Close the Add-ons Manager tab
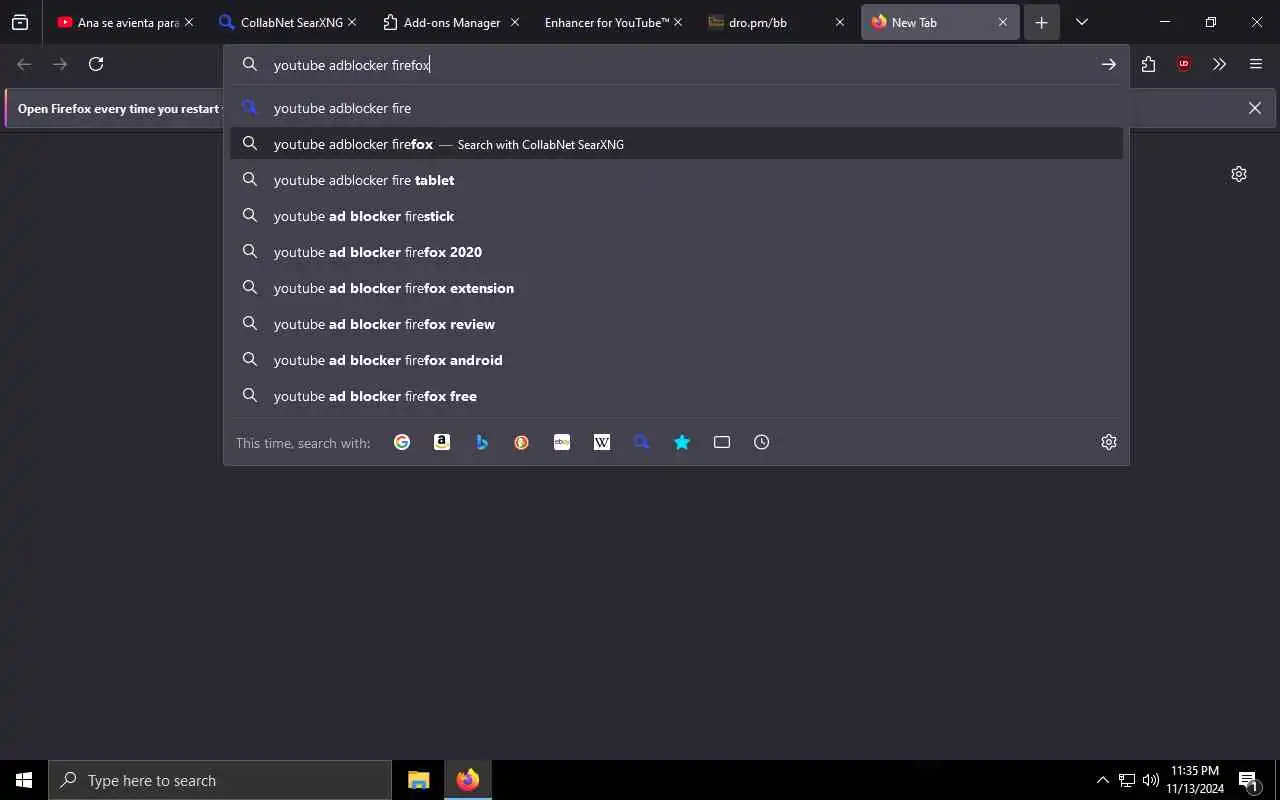Viewport: 1280px width, 800px height. pyautogui.click(x=514, y=22)
